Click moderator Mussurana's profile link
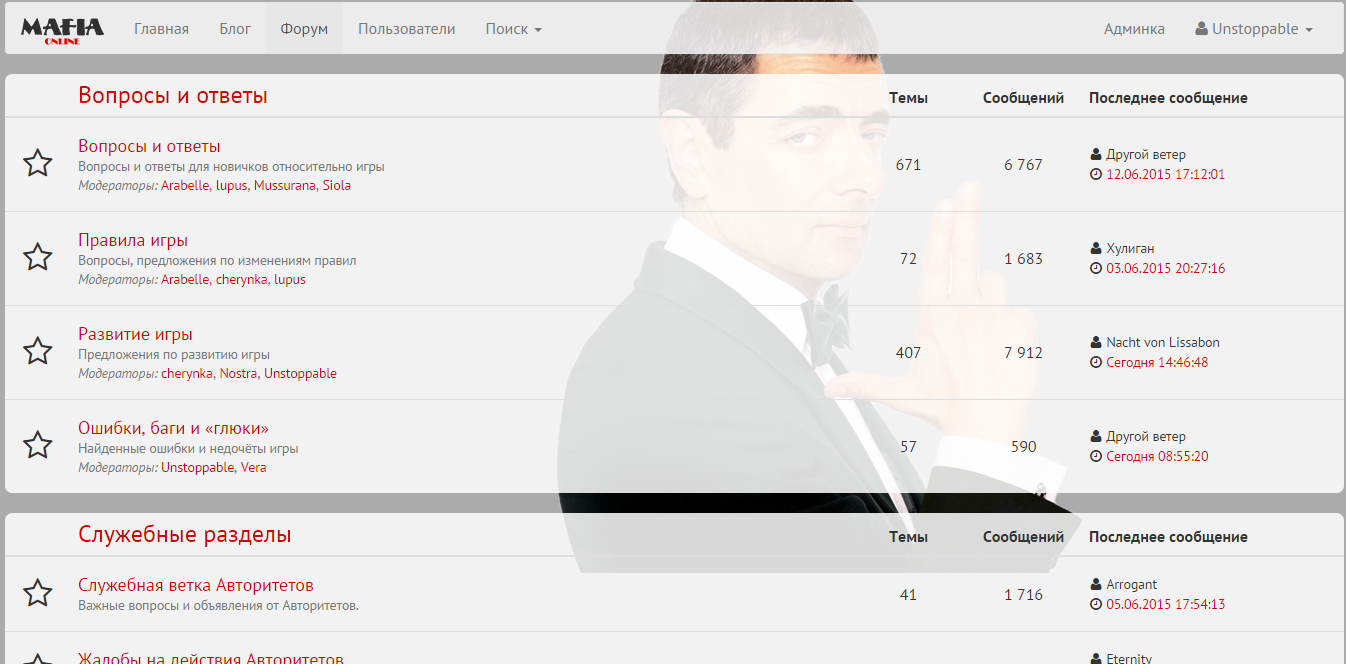 point(284,185)
